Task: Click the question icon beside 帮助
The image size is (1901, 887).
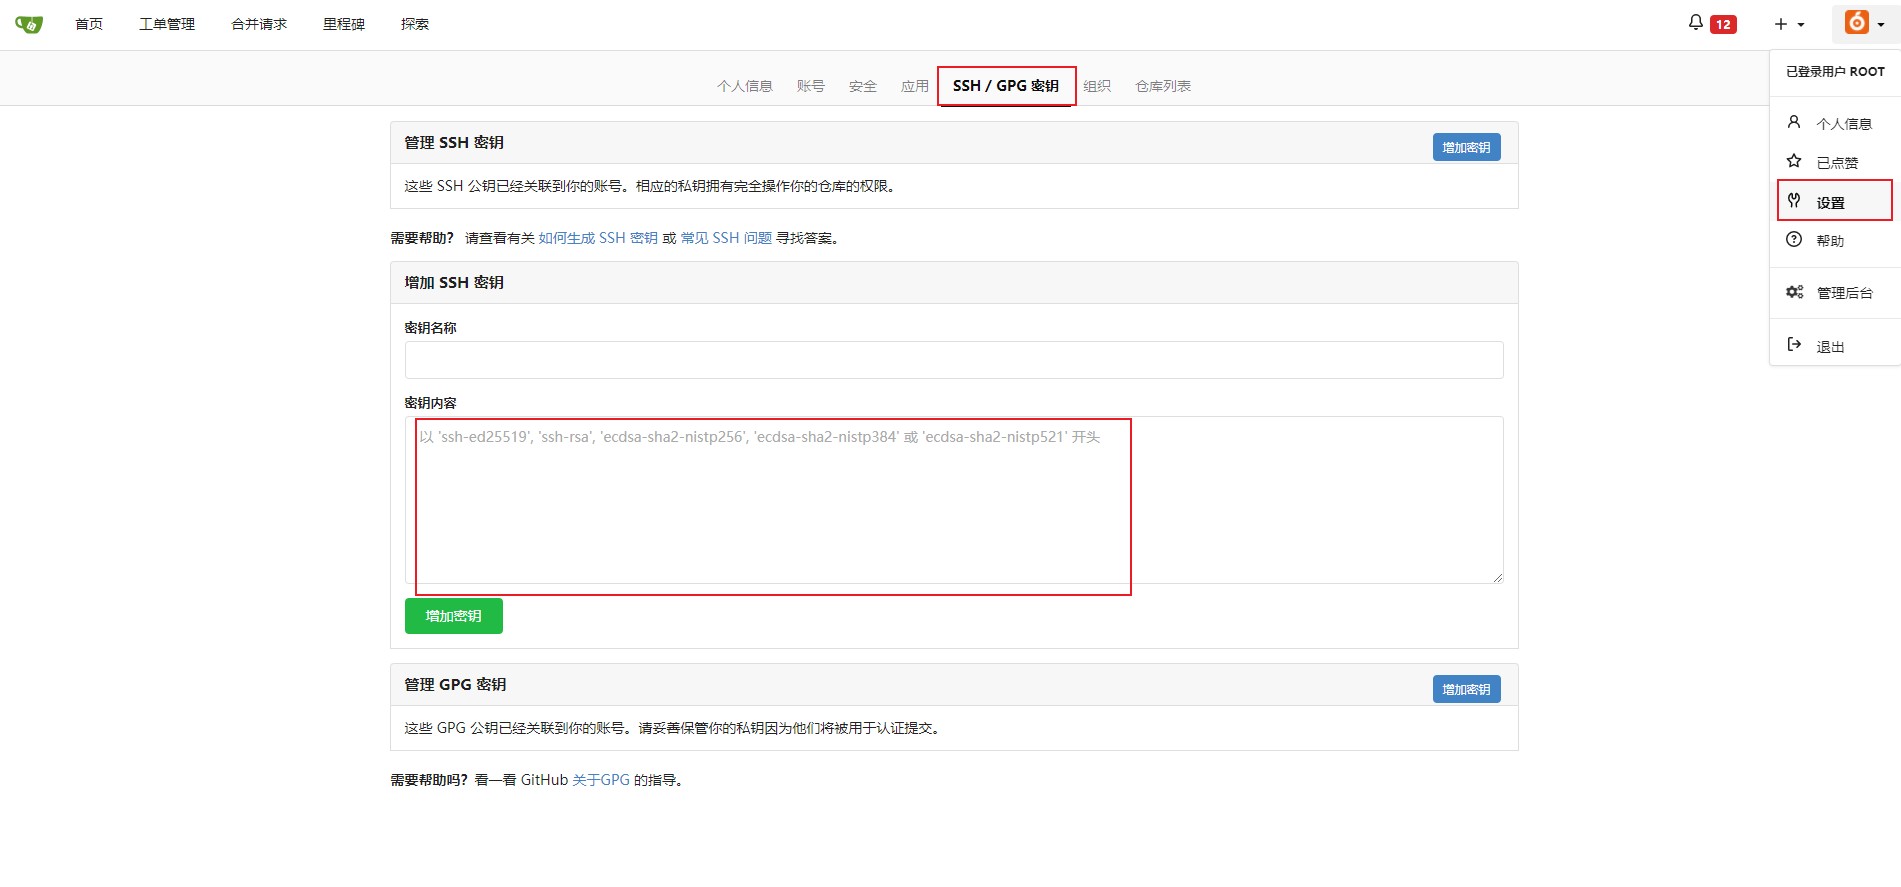Action: coord(1794,239)
